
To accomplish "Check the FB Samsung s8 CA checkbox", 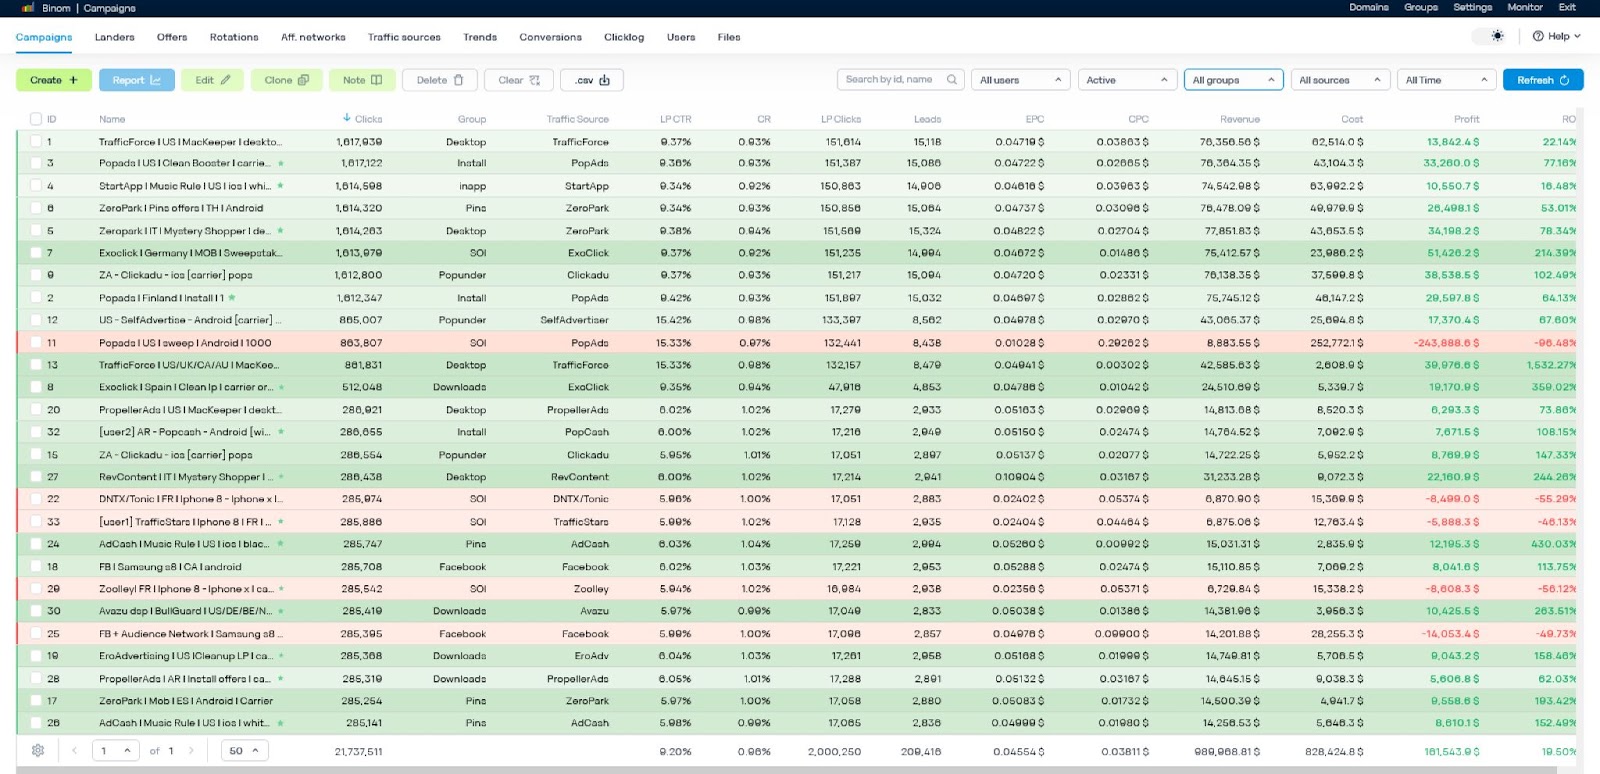I will 36,567.
